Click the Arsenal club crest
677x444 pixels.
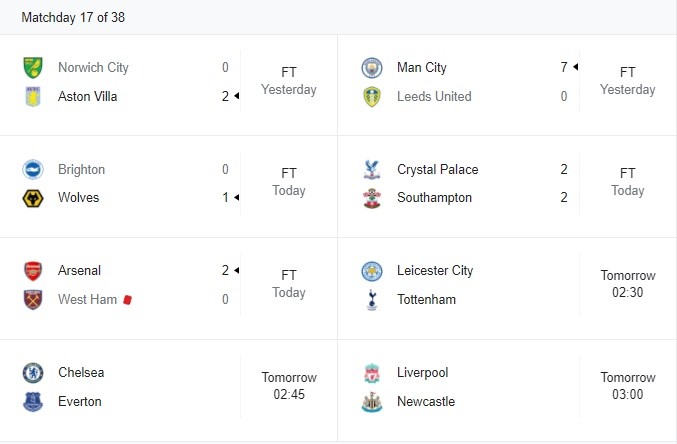(x=33, y=271)
